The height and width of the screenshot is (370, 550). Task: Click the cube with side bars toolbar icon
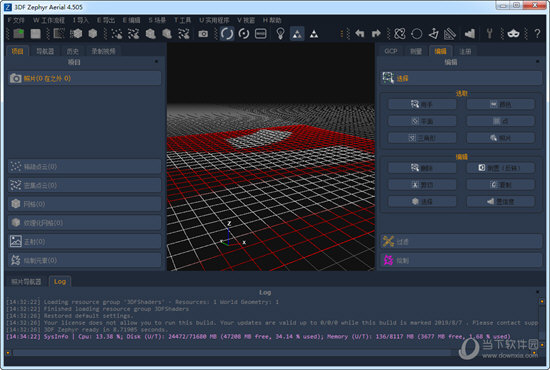76,34
